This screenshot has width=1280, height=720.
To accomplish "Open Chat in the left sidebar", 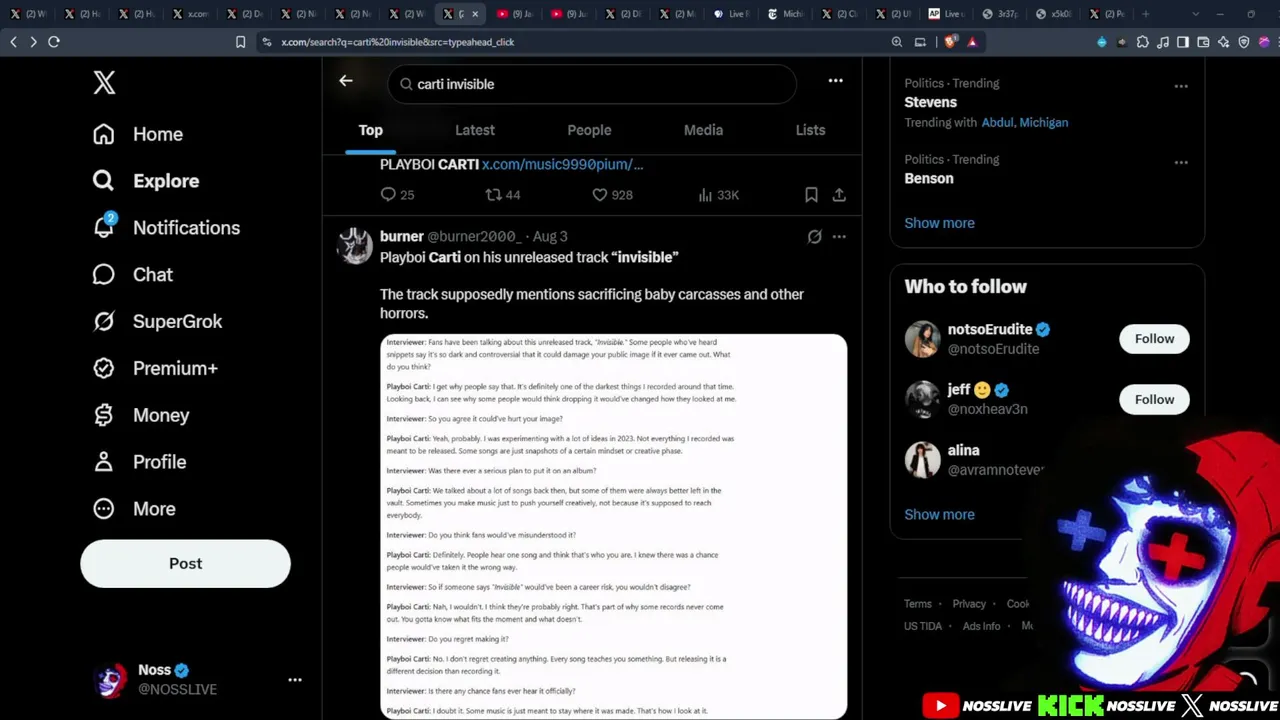I will 133,275.
